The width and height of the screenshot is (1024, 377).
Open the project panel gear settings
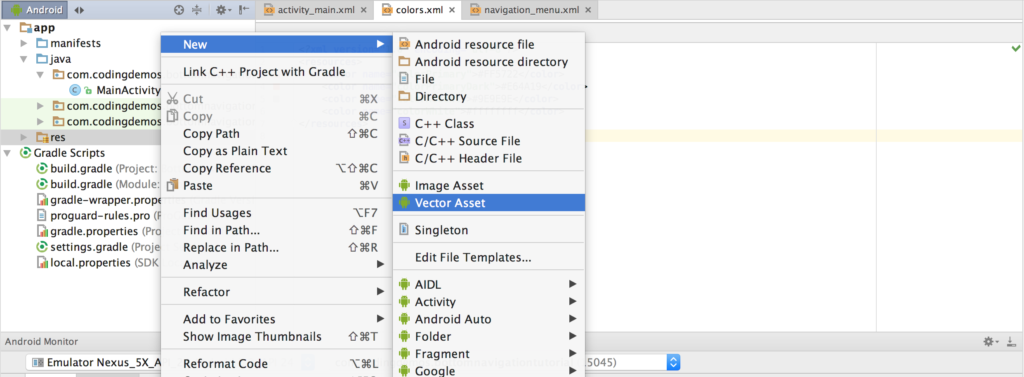223,10
